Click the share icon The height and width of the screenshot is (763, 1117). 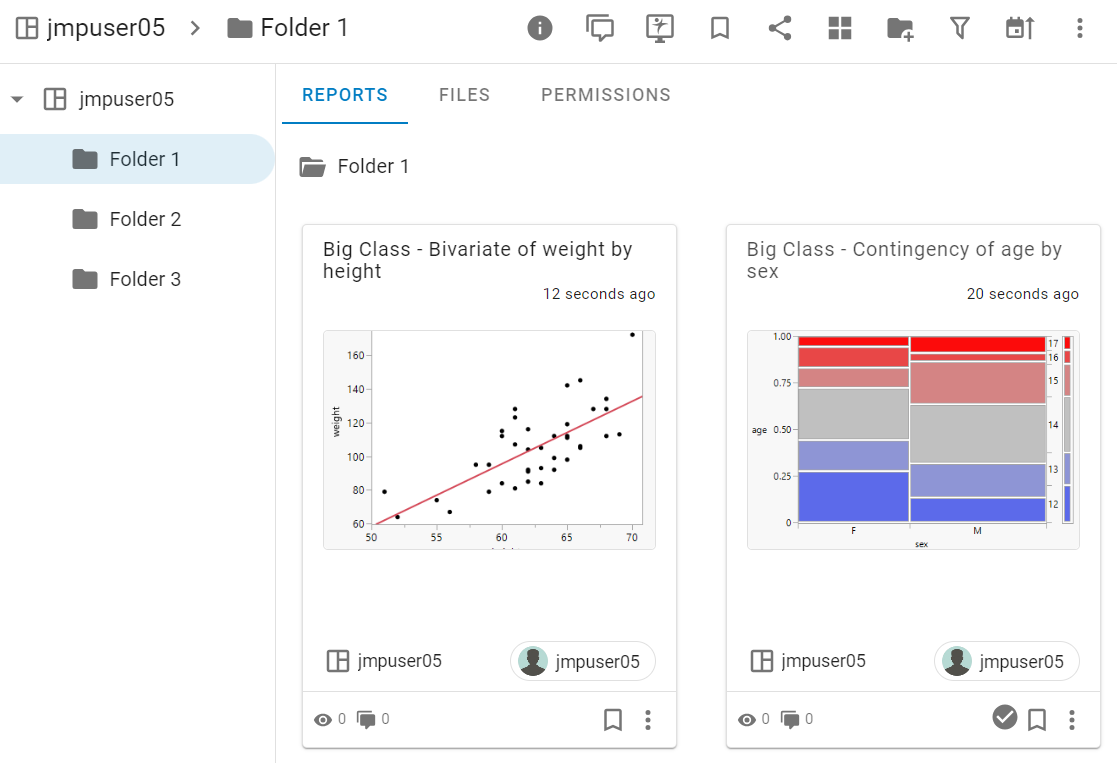coord(779,28)
